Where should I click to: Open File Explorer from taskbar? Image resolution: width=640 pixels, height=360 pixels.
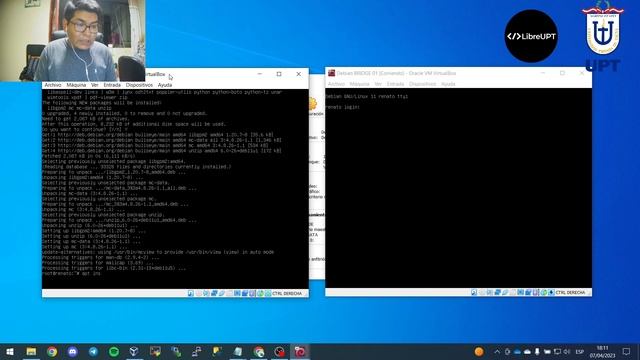pos(31,351)
